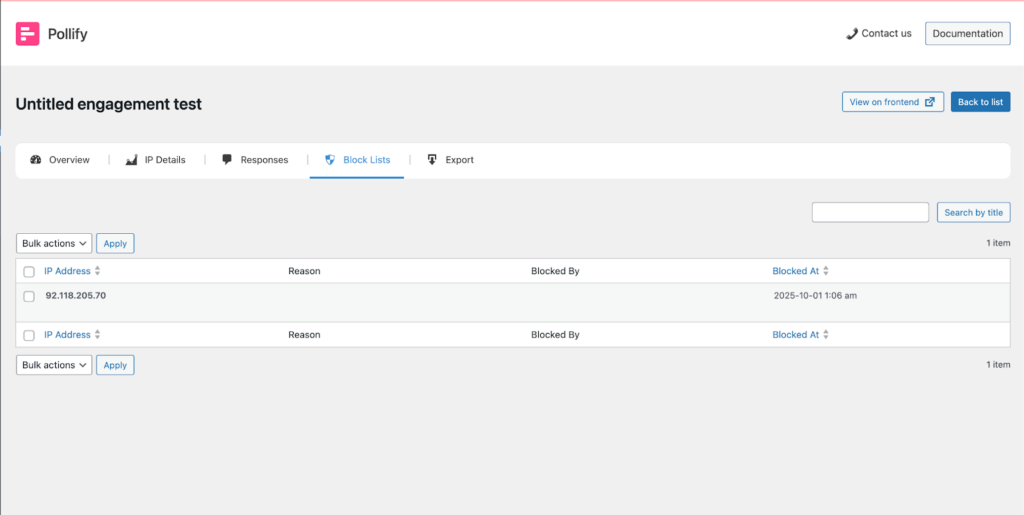Switch to the Responses tab
Image resolution: width=1024 pixels, height=515 pixels.
(x=264, y=160)
